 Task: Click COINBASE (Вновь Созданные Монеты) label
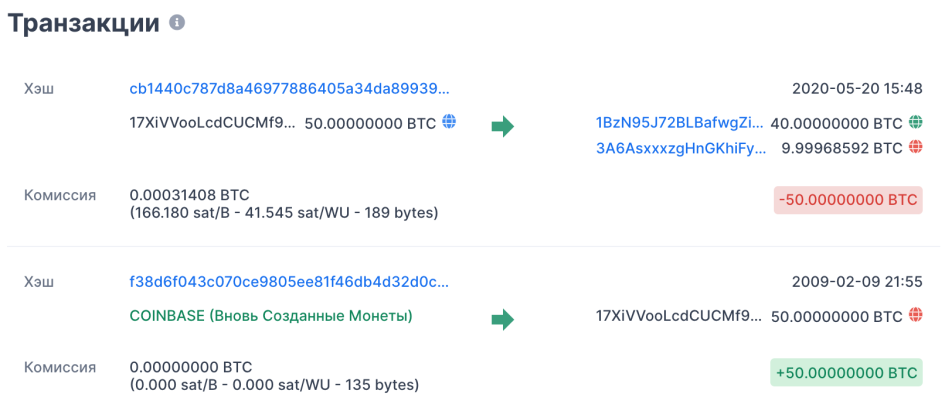tap(271, 316)
